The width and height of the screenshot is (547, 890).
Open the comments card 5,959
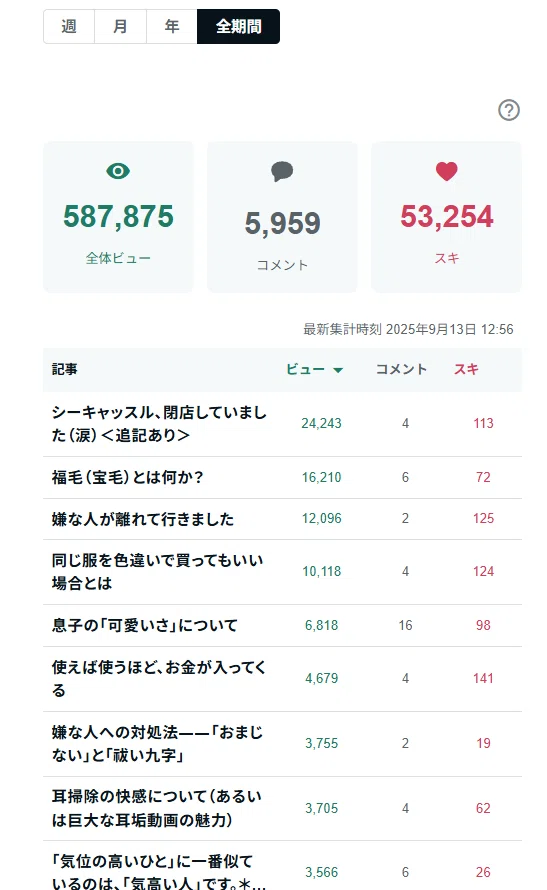(282, 217)
